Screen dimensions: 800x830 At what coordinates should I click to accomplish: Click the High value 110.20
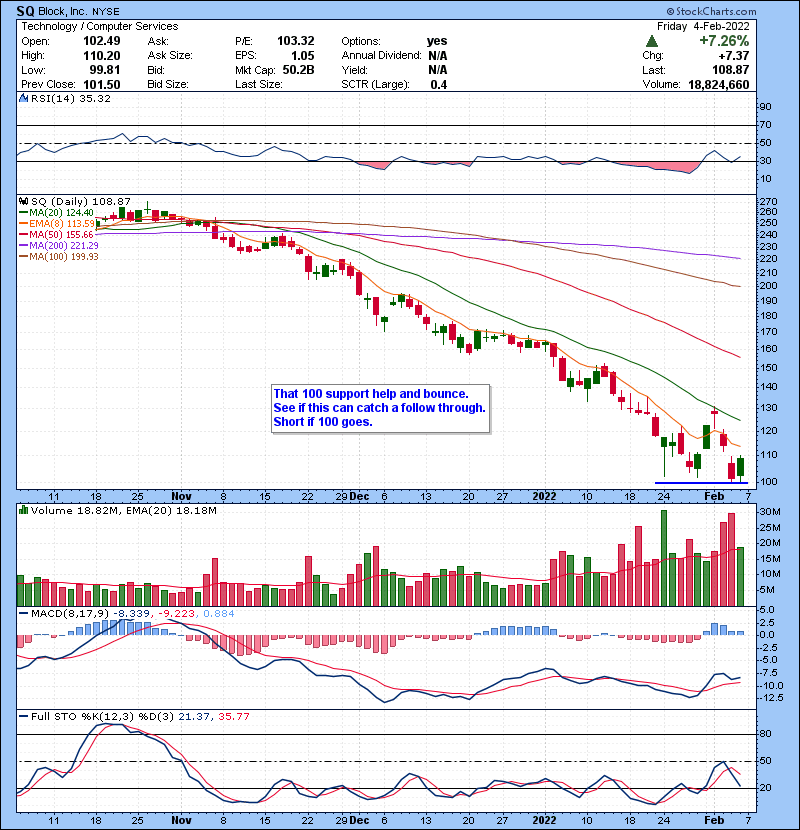[x=102, y=56]
